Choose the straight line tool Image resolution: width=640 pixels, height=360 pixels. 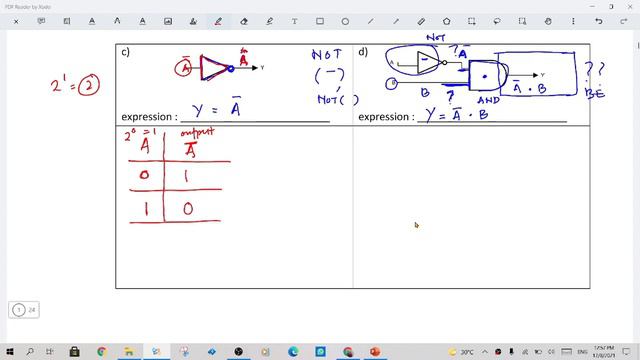pyautogui.click(x=371, y=21)
